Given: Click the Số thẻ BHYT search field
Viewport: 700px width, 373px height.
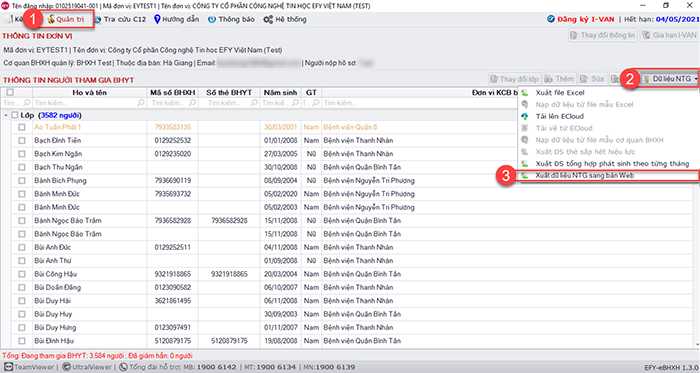Looking at the screenshot, I should [x=229, y=103].
